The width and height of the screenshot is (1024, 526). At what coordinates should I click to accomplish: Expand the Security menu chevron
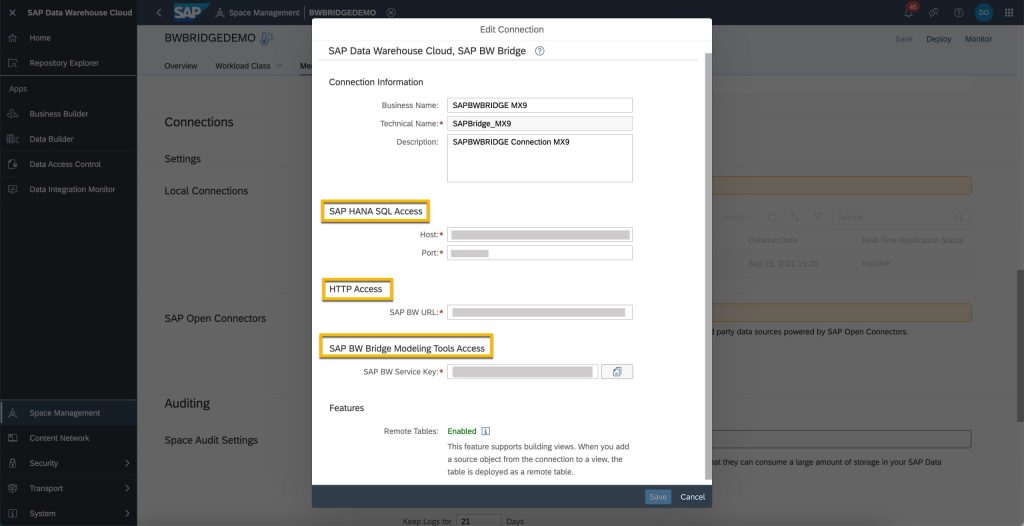click(127, 463)
